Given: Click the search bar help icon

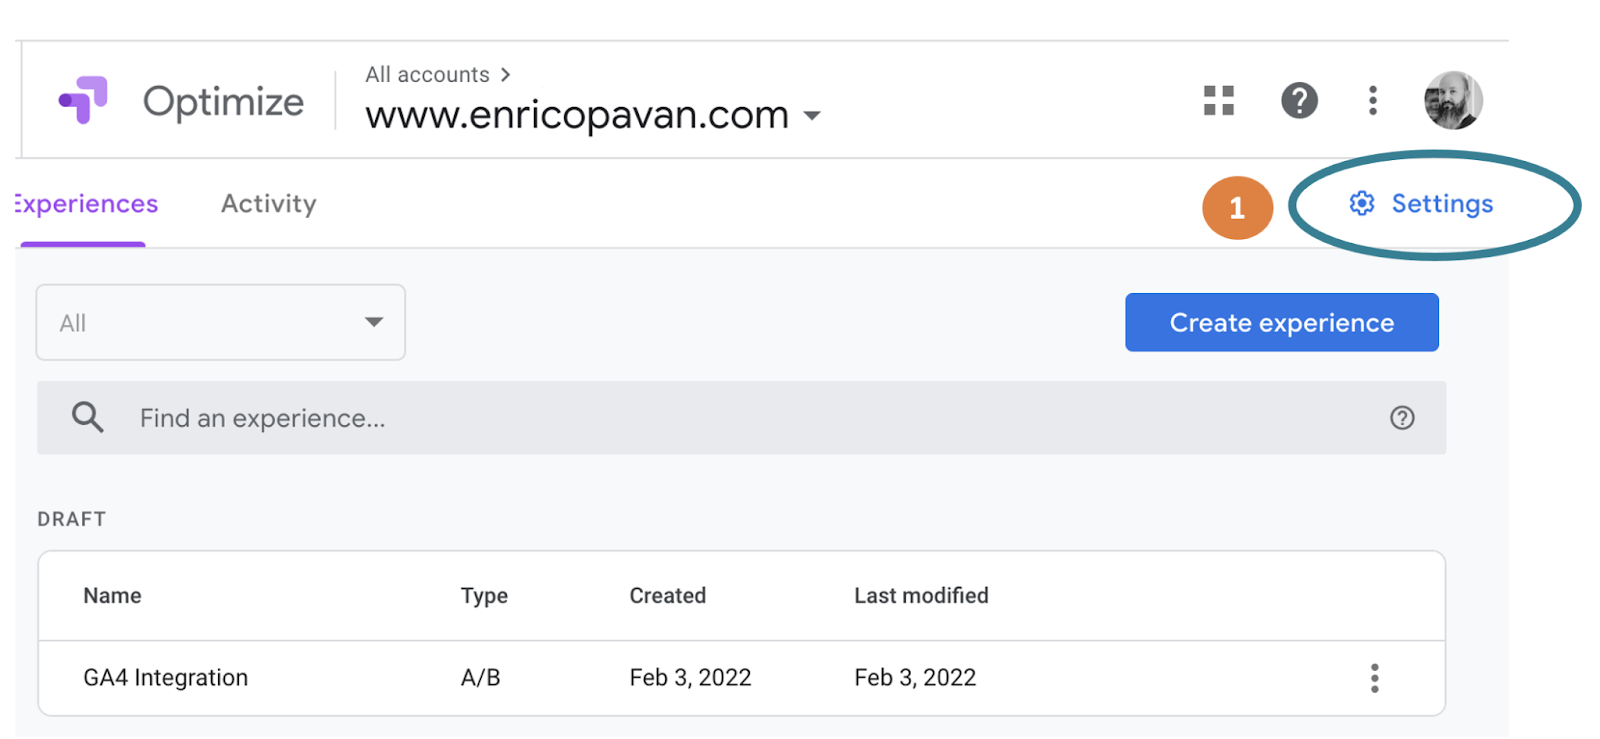Looking at the screenshot, I should pyautogui.click(x=1402, y=418).
